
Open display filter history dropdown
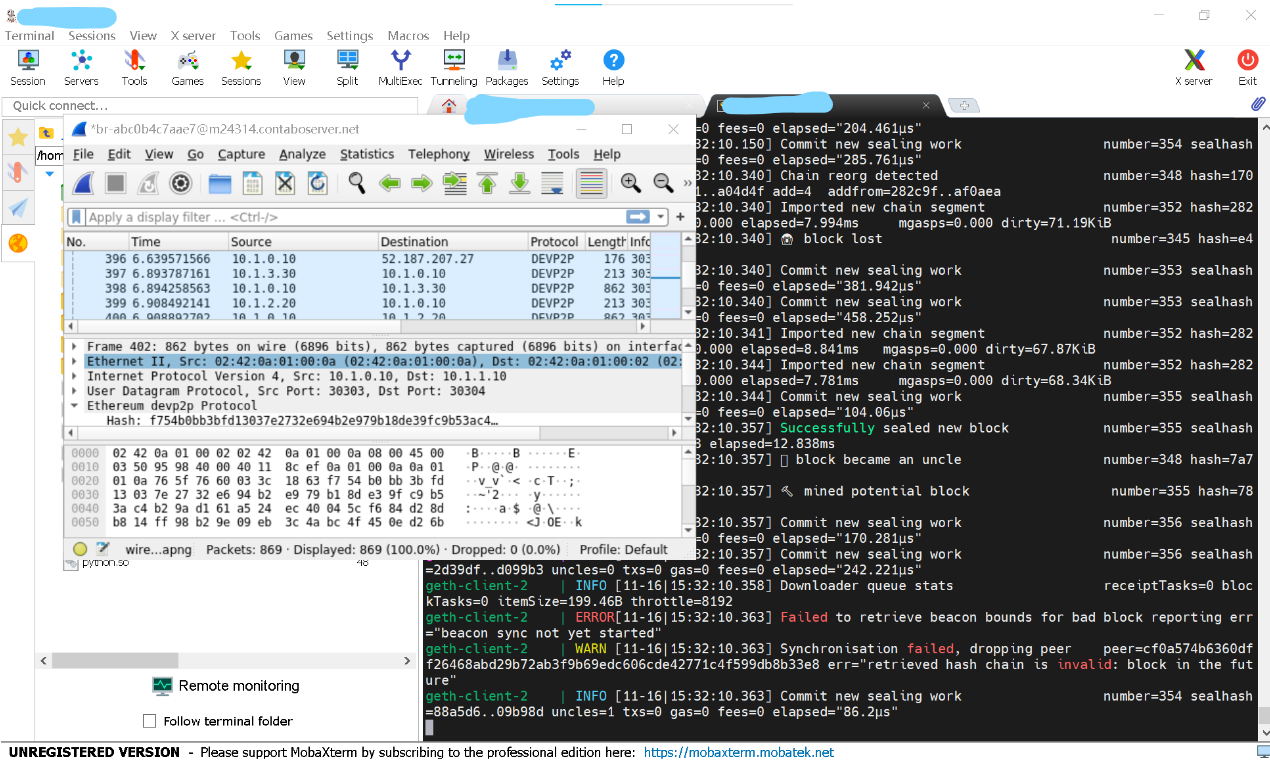coord(661,217)
